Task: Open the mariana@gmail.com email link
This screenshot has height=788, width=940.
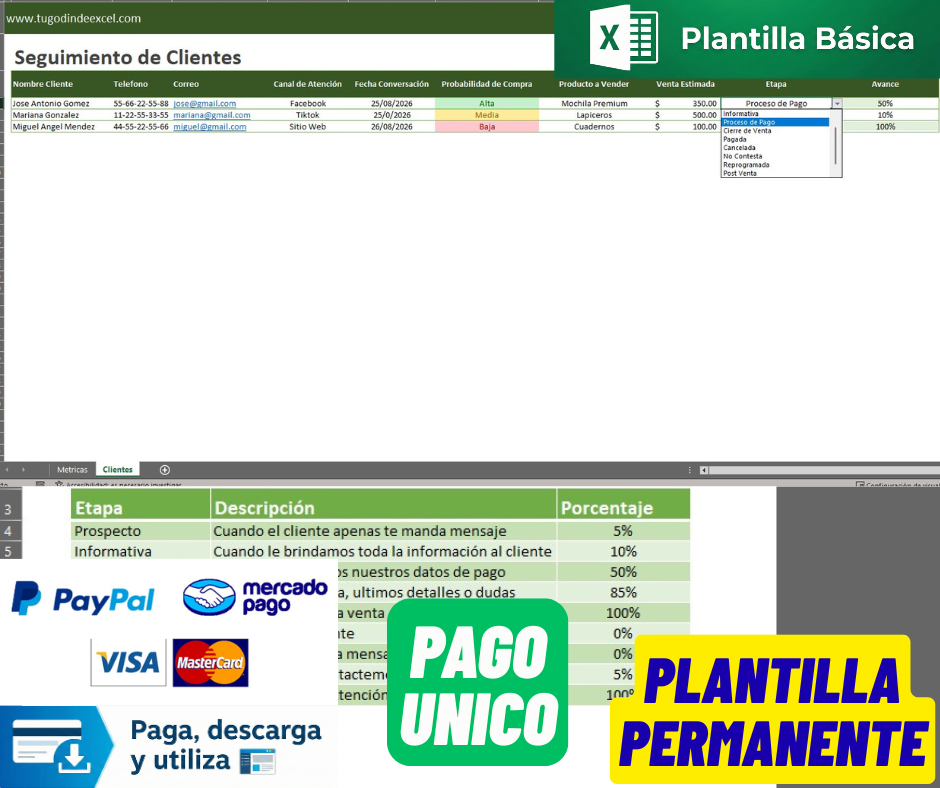Action: (x=212, y=115)
